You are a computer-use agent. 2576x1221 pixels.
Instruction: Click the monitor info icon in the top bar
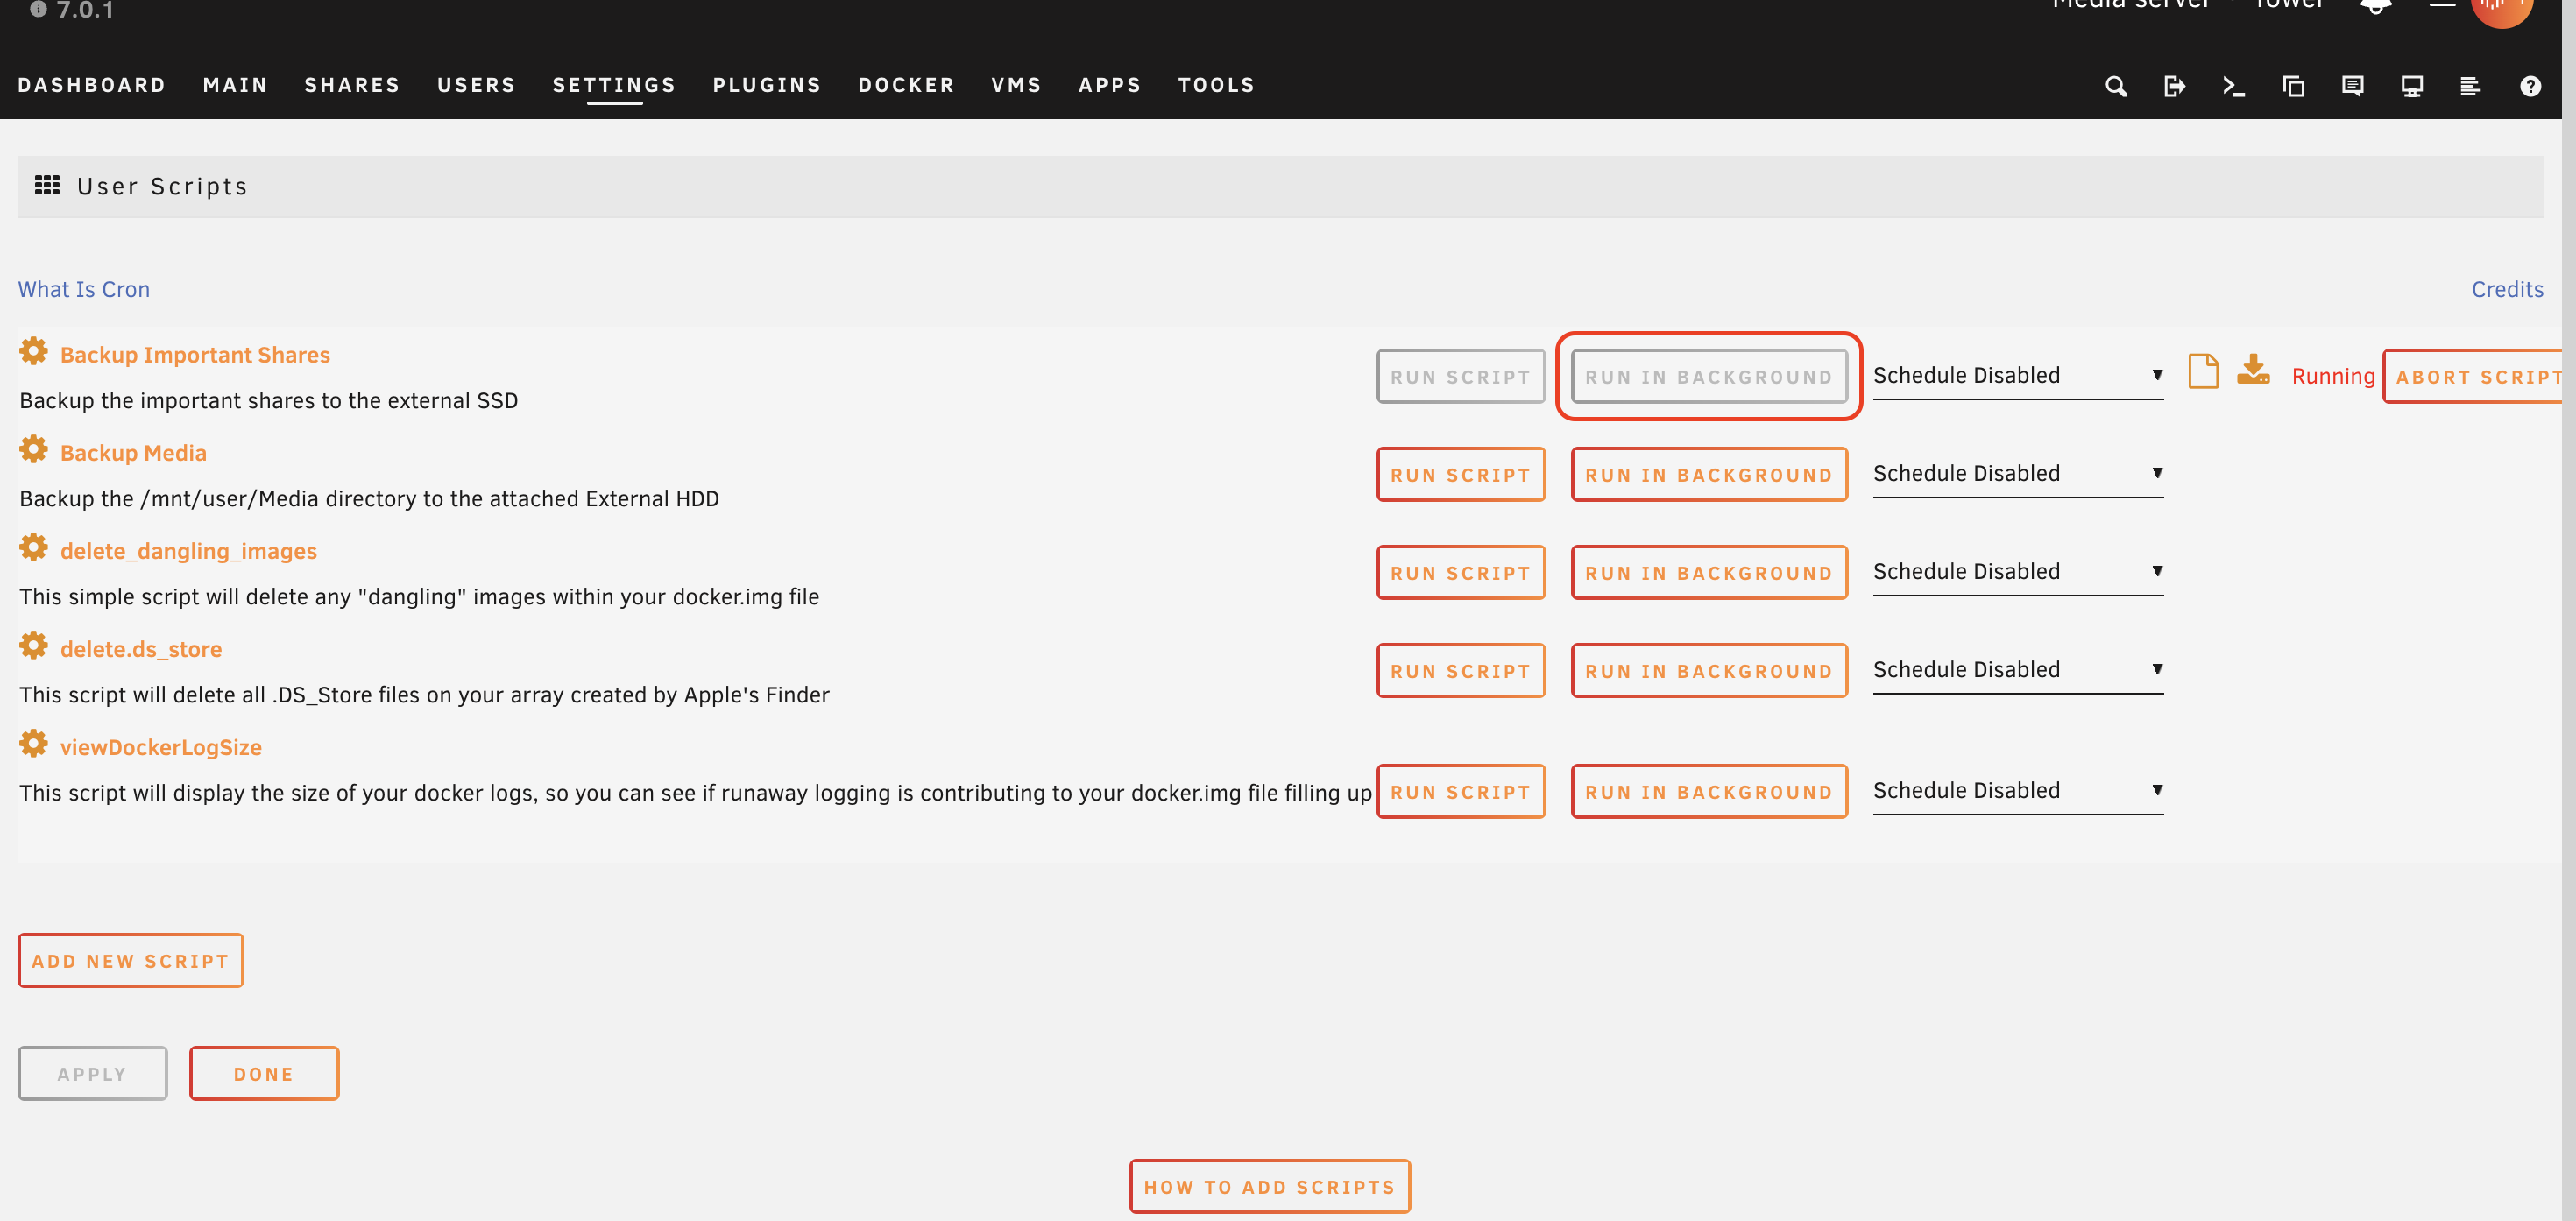[x=2411, y=87]
